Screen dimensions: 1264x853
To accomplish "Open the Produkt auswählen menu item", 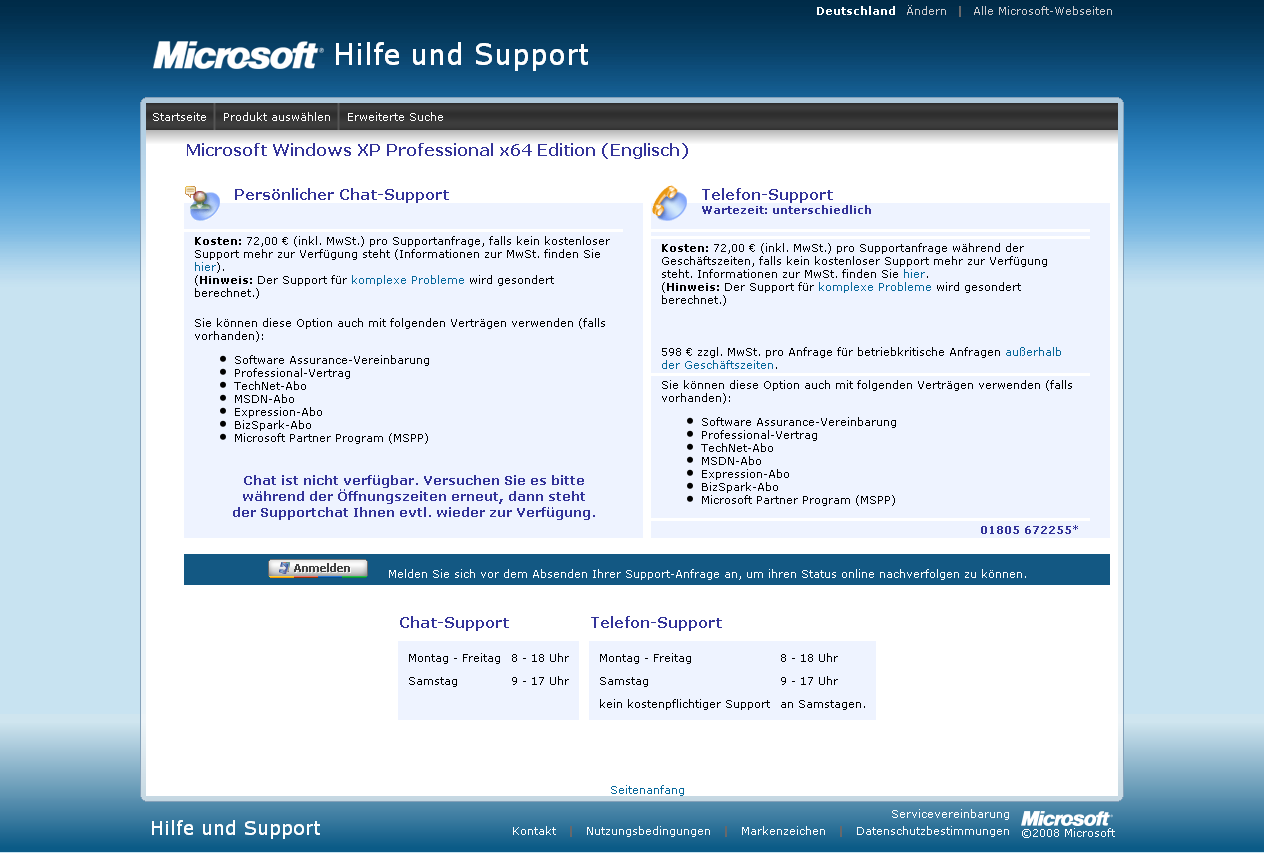I will click(x=277, y=117).
